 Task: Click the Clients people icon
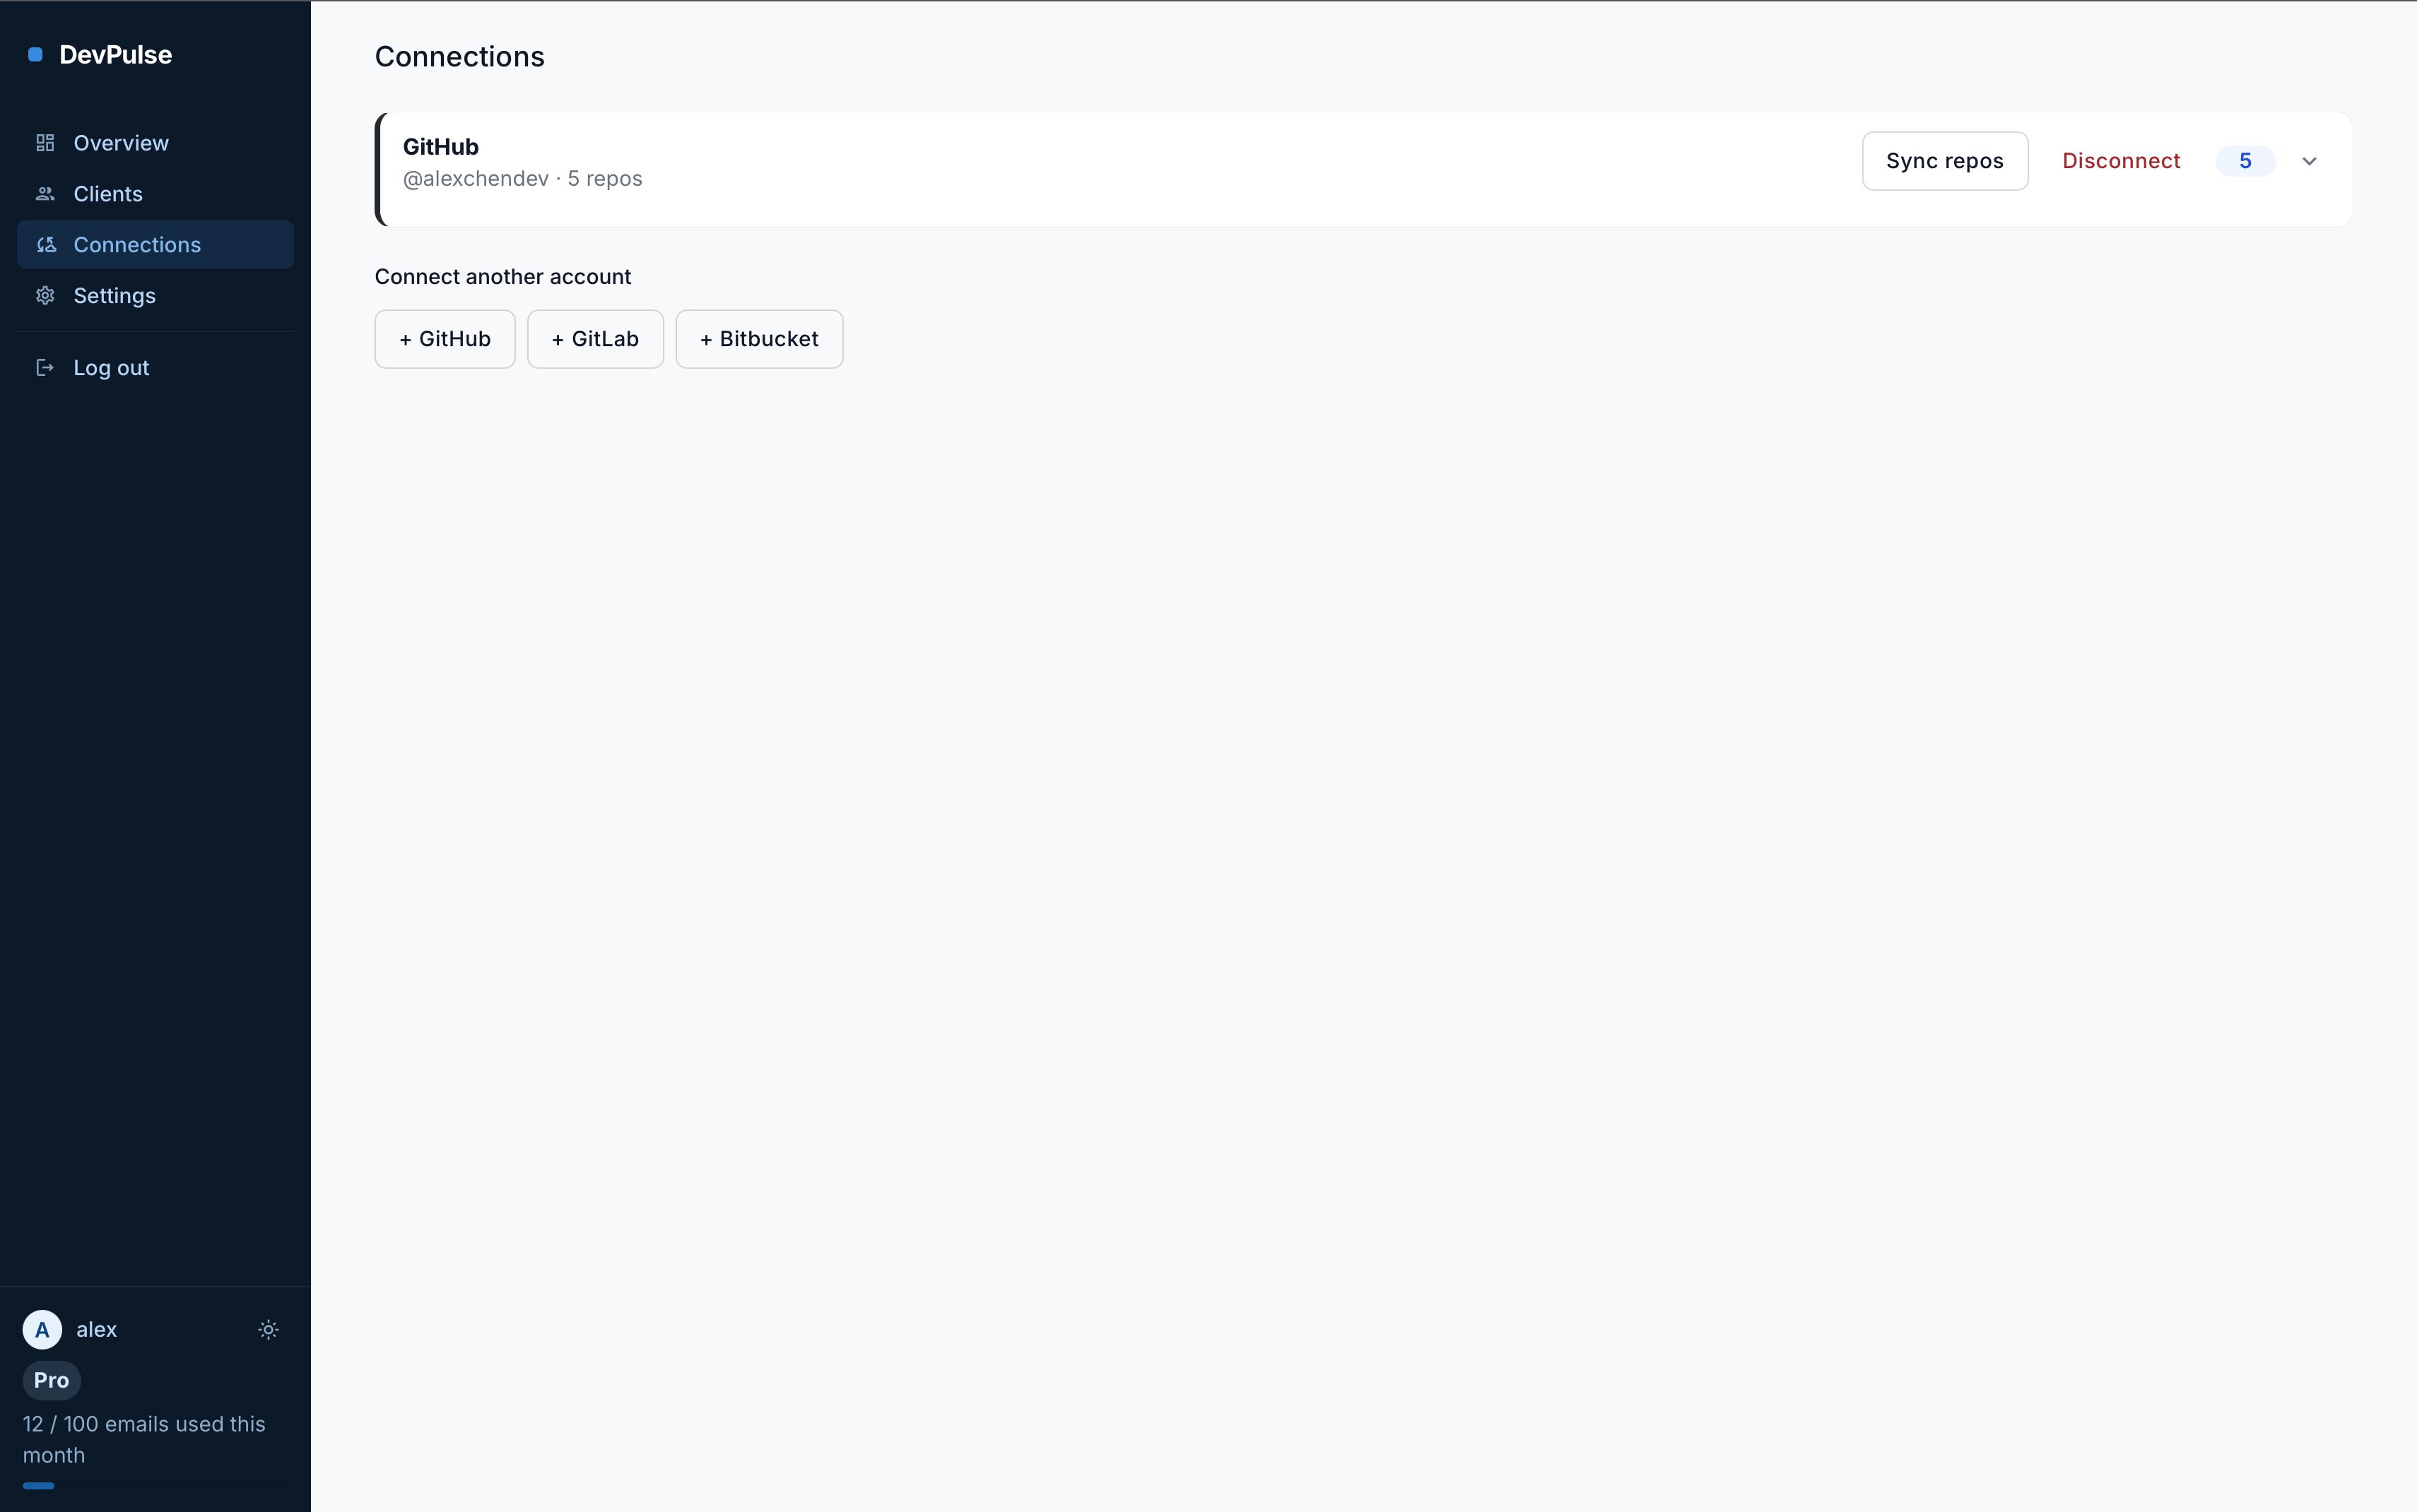(45, 194)
